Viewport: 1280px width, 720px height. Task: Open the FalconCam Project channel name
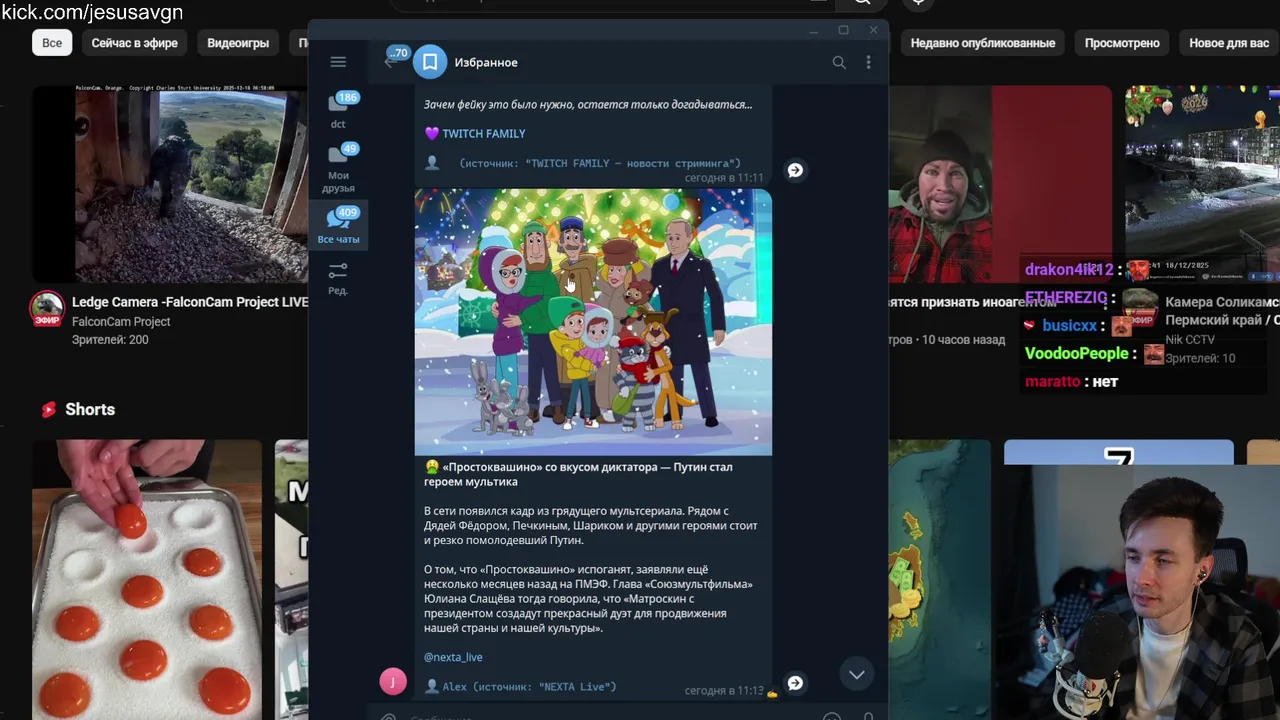(x=121, y=322)
